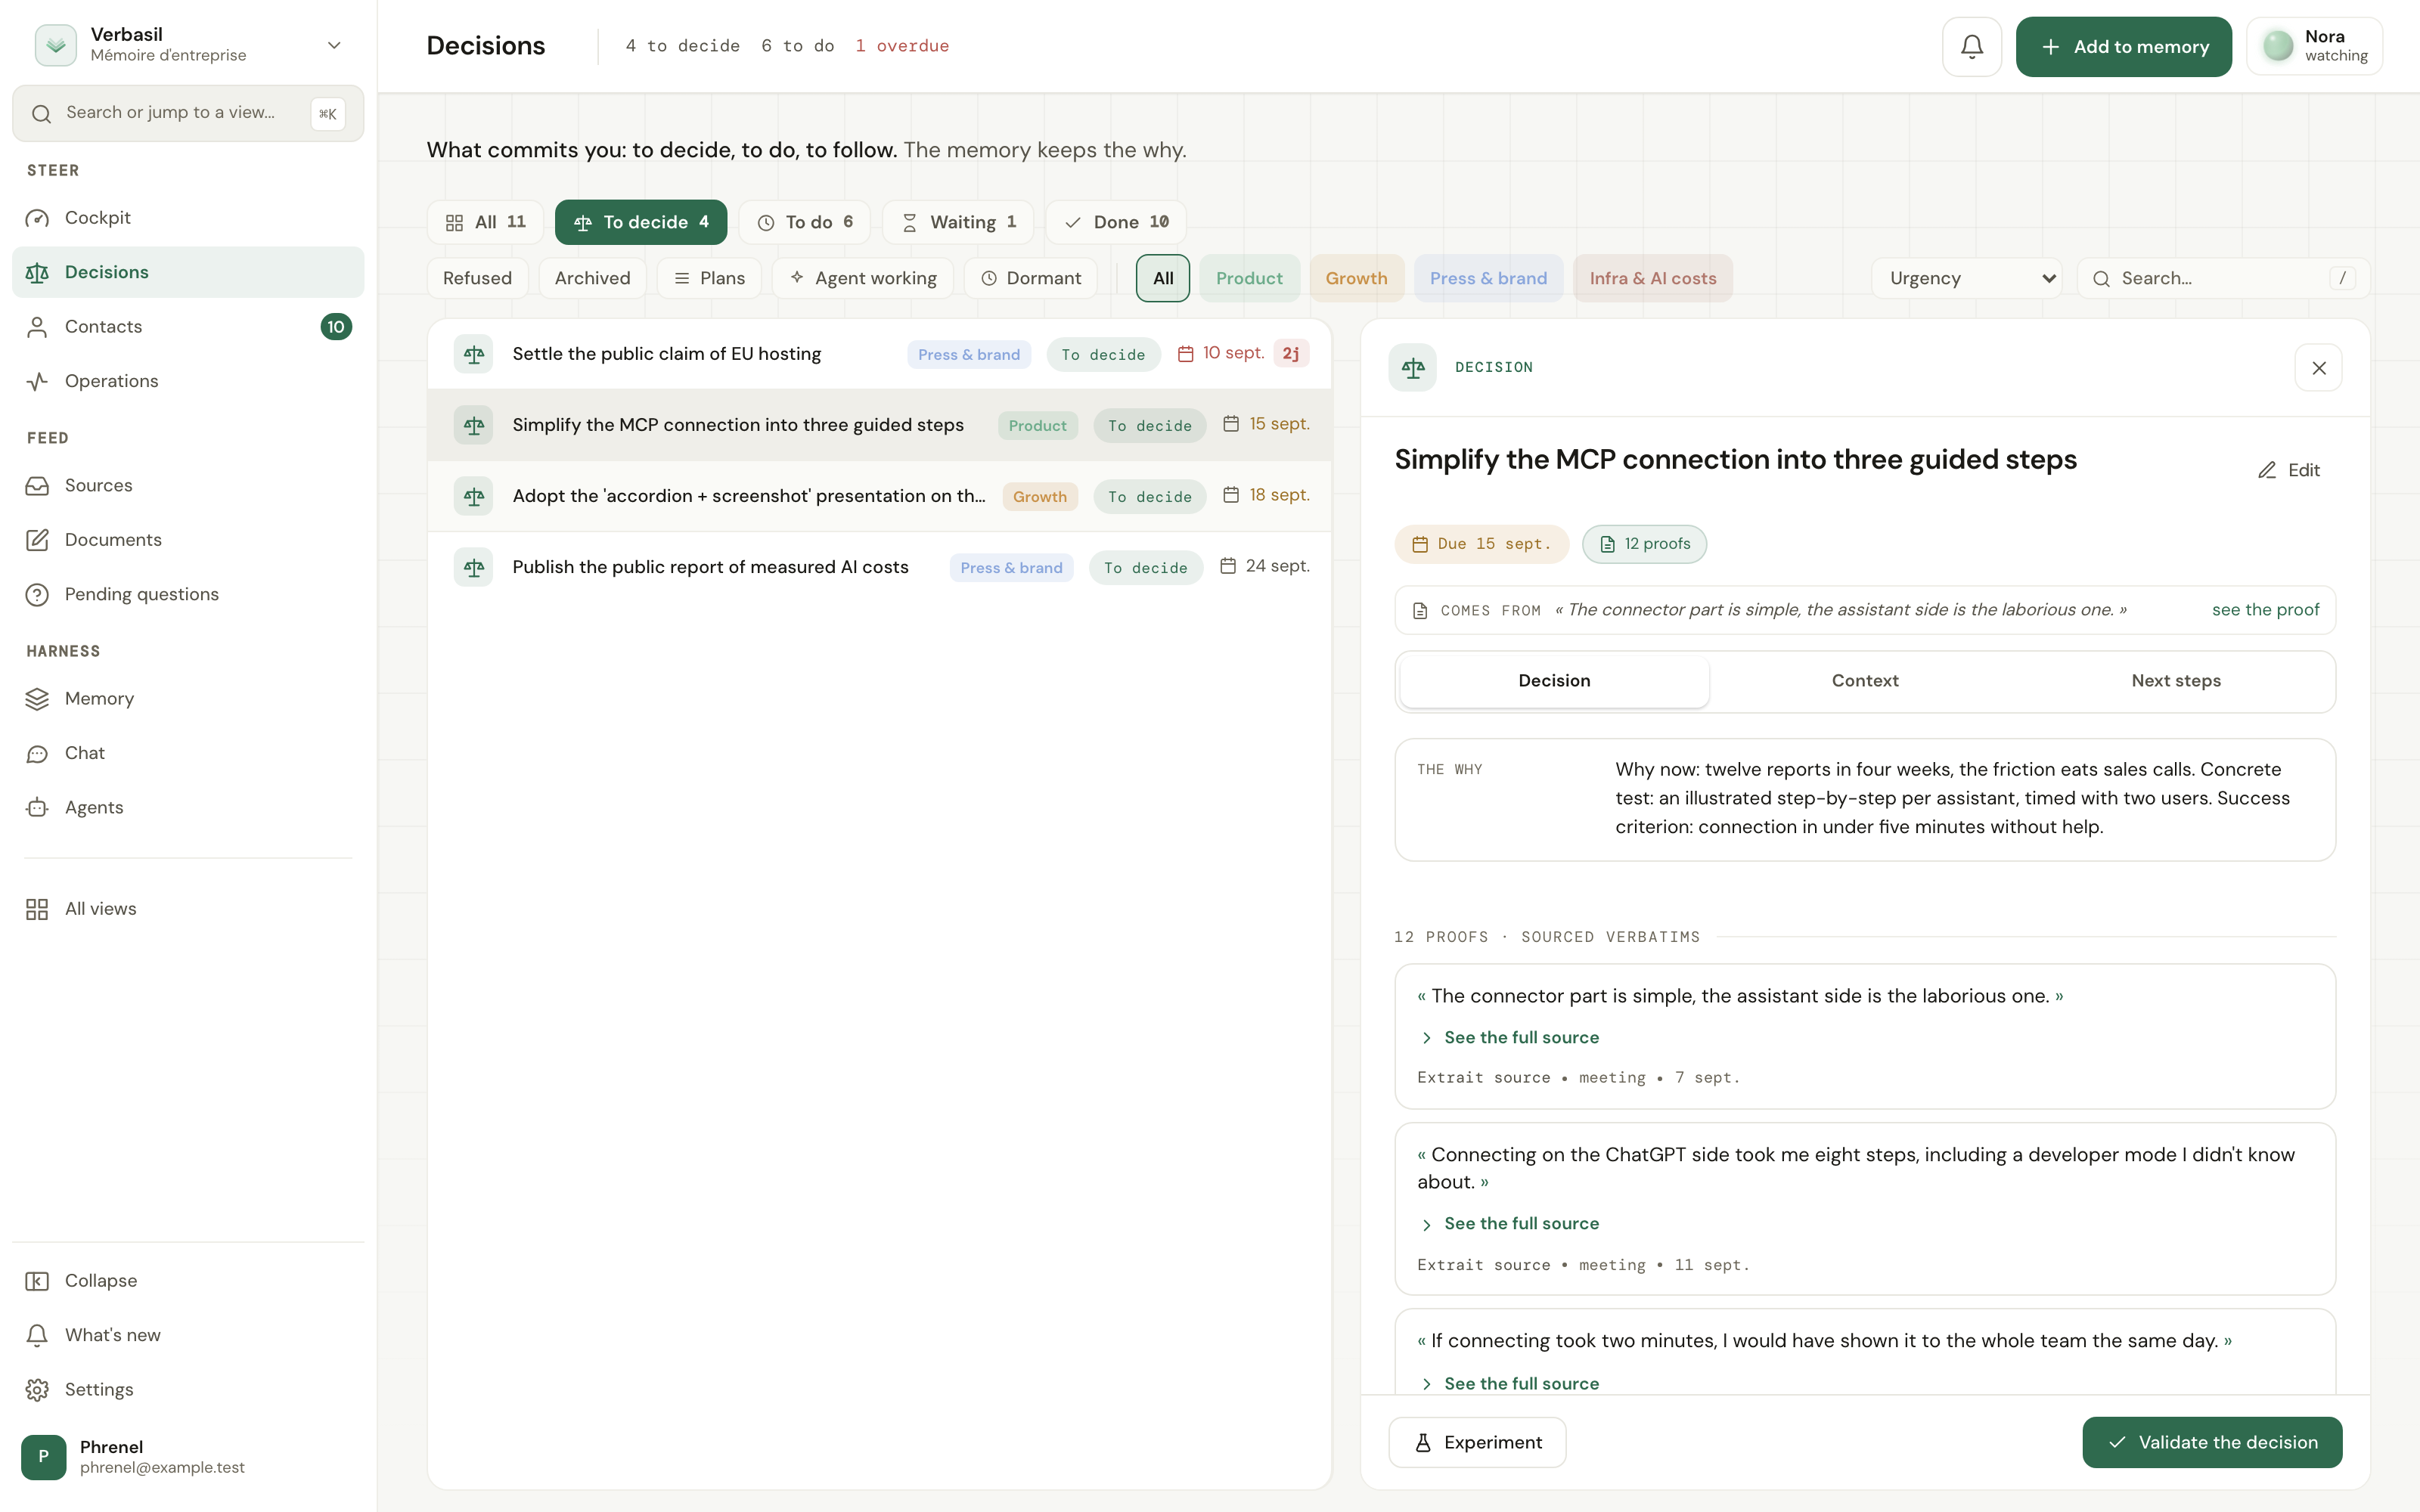Image resolution: width=2420 pixels, height=1512 pixels.
Task: Toggle the Infra & AI costs filter
Action: point(1653,278)
